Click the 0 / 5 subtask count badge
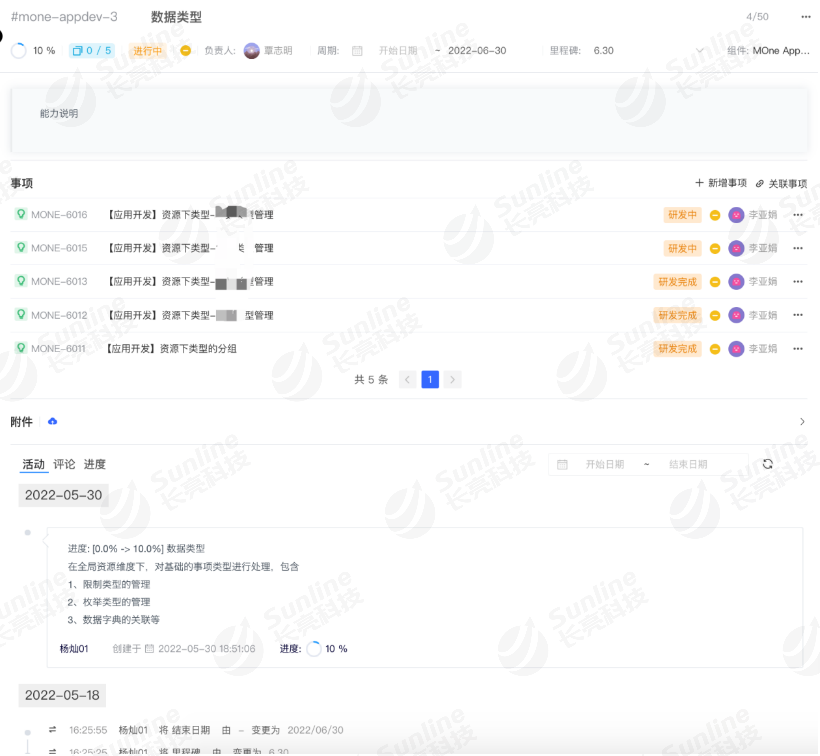Viewport: 820px width, 756px height. click(x=92, y=51)
